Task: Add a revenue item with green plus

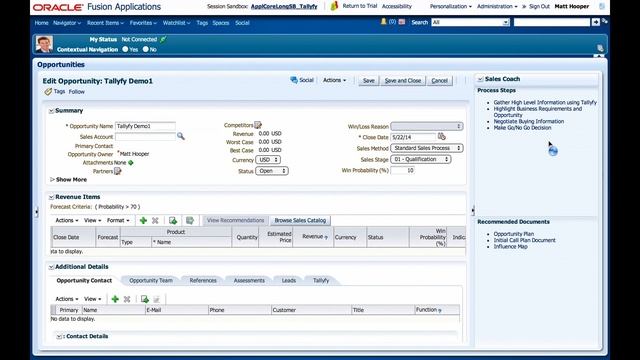Action: click(x=143, y=220)
